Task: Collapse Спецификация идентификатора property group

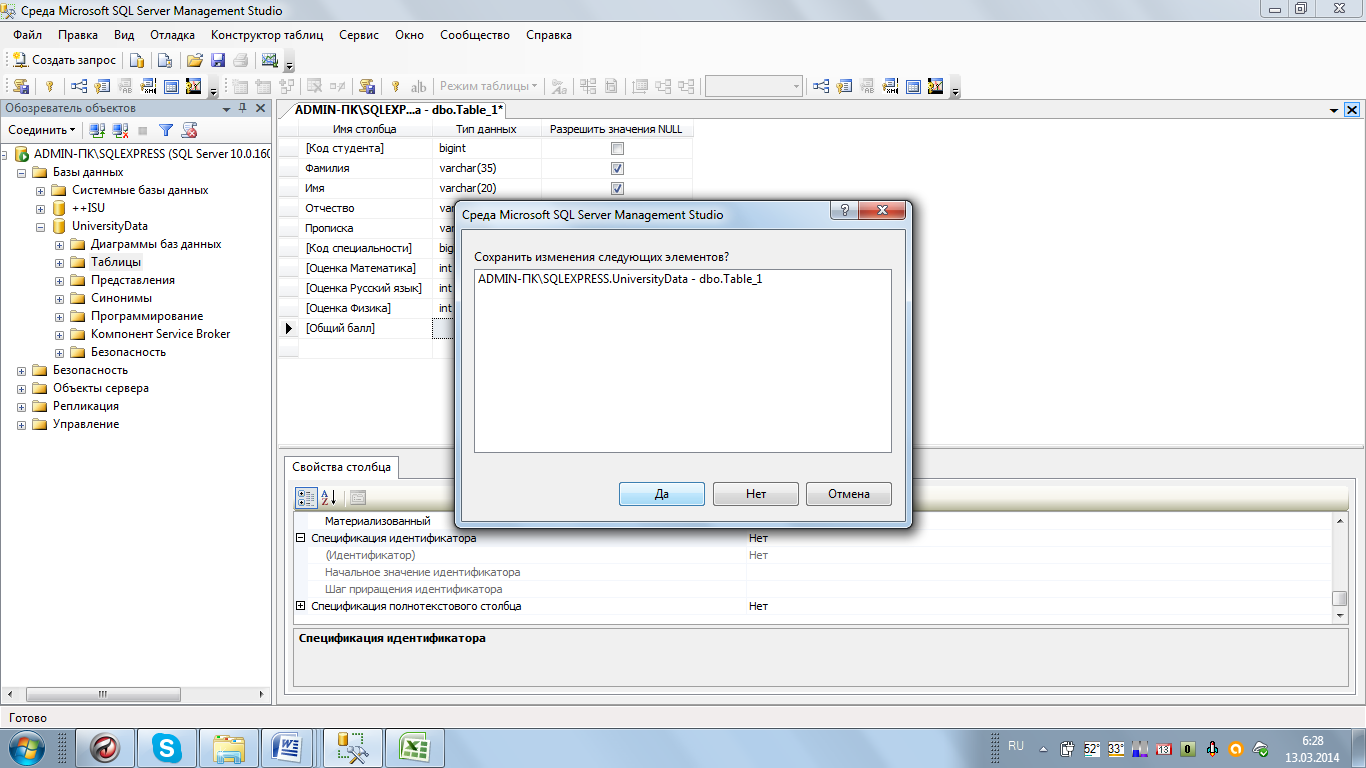Action: pyautogui.click(x=300, y=538)
